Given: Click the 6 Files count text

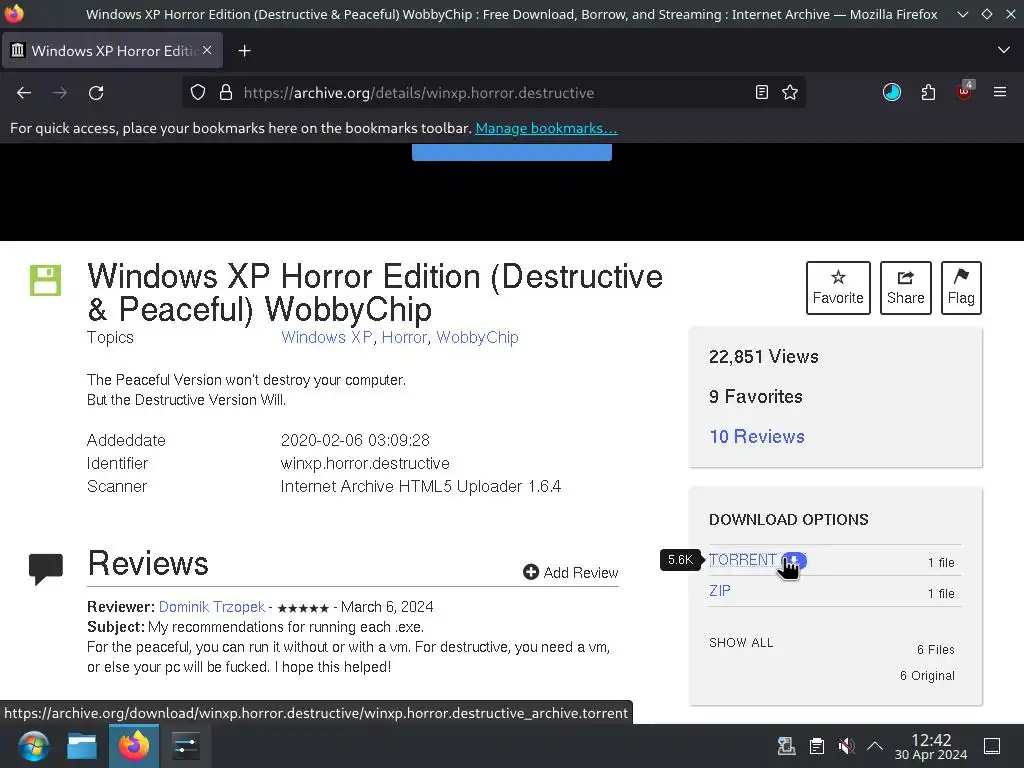Looking at the screenshot, I should [x=936, y=650].
